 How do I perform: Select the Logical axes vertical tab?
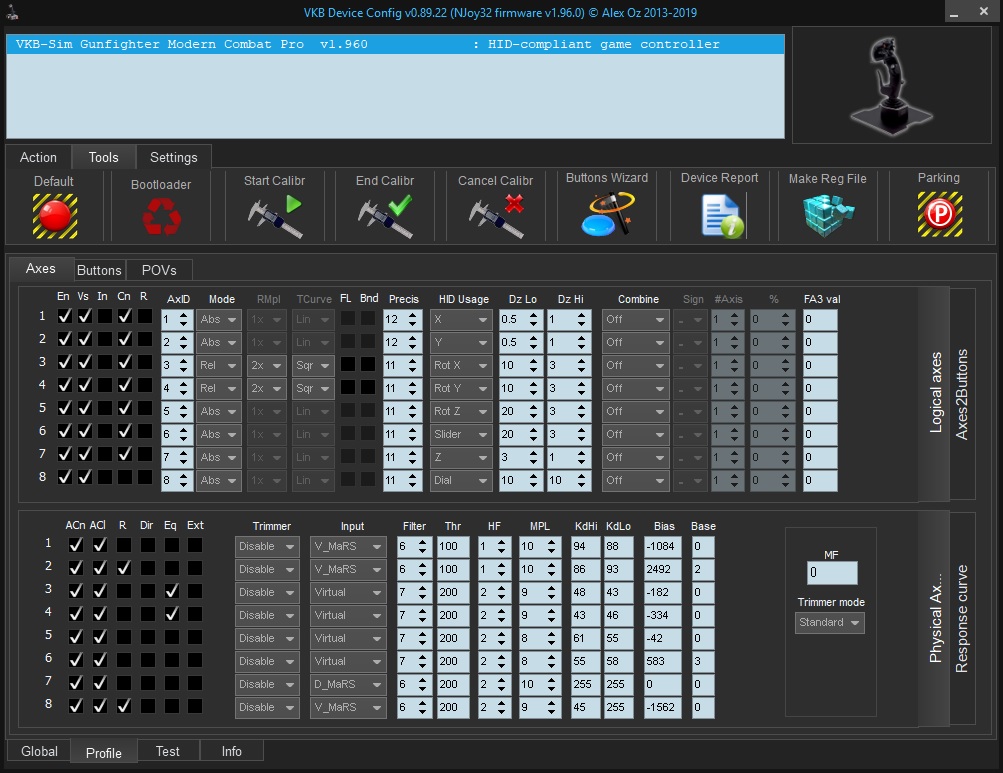tap(935, 394)
